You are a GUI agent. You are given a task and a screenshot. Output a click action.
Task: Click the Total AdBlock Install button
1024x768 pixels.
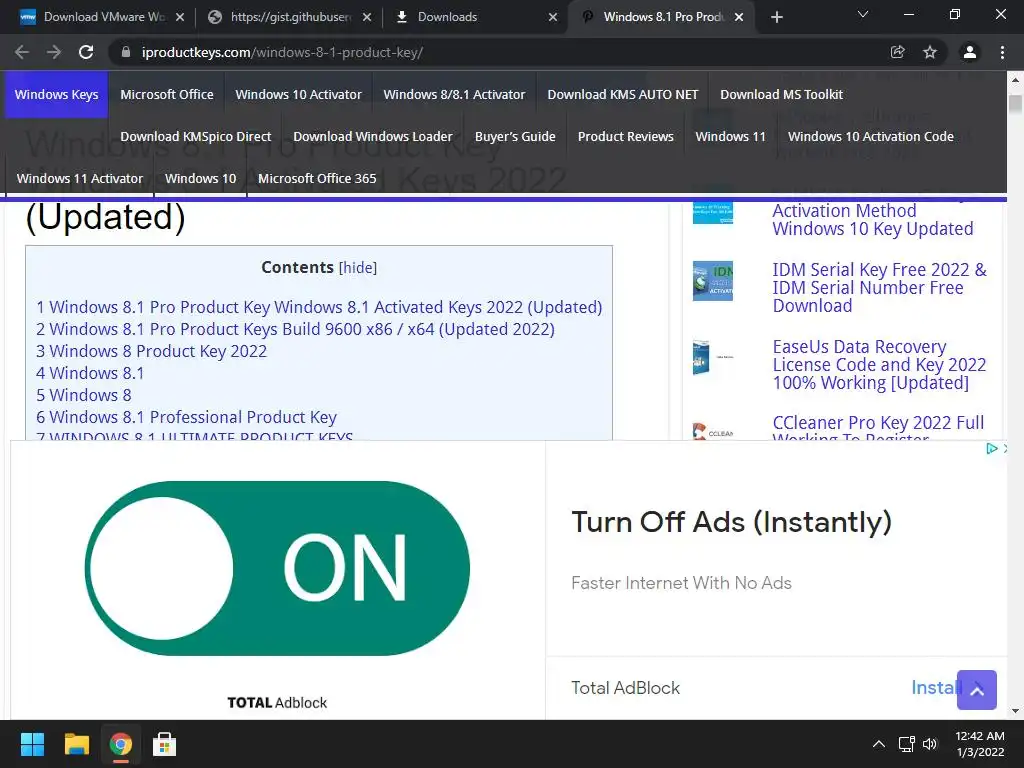pos(936,688)
